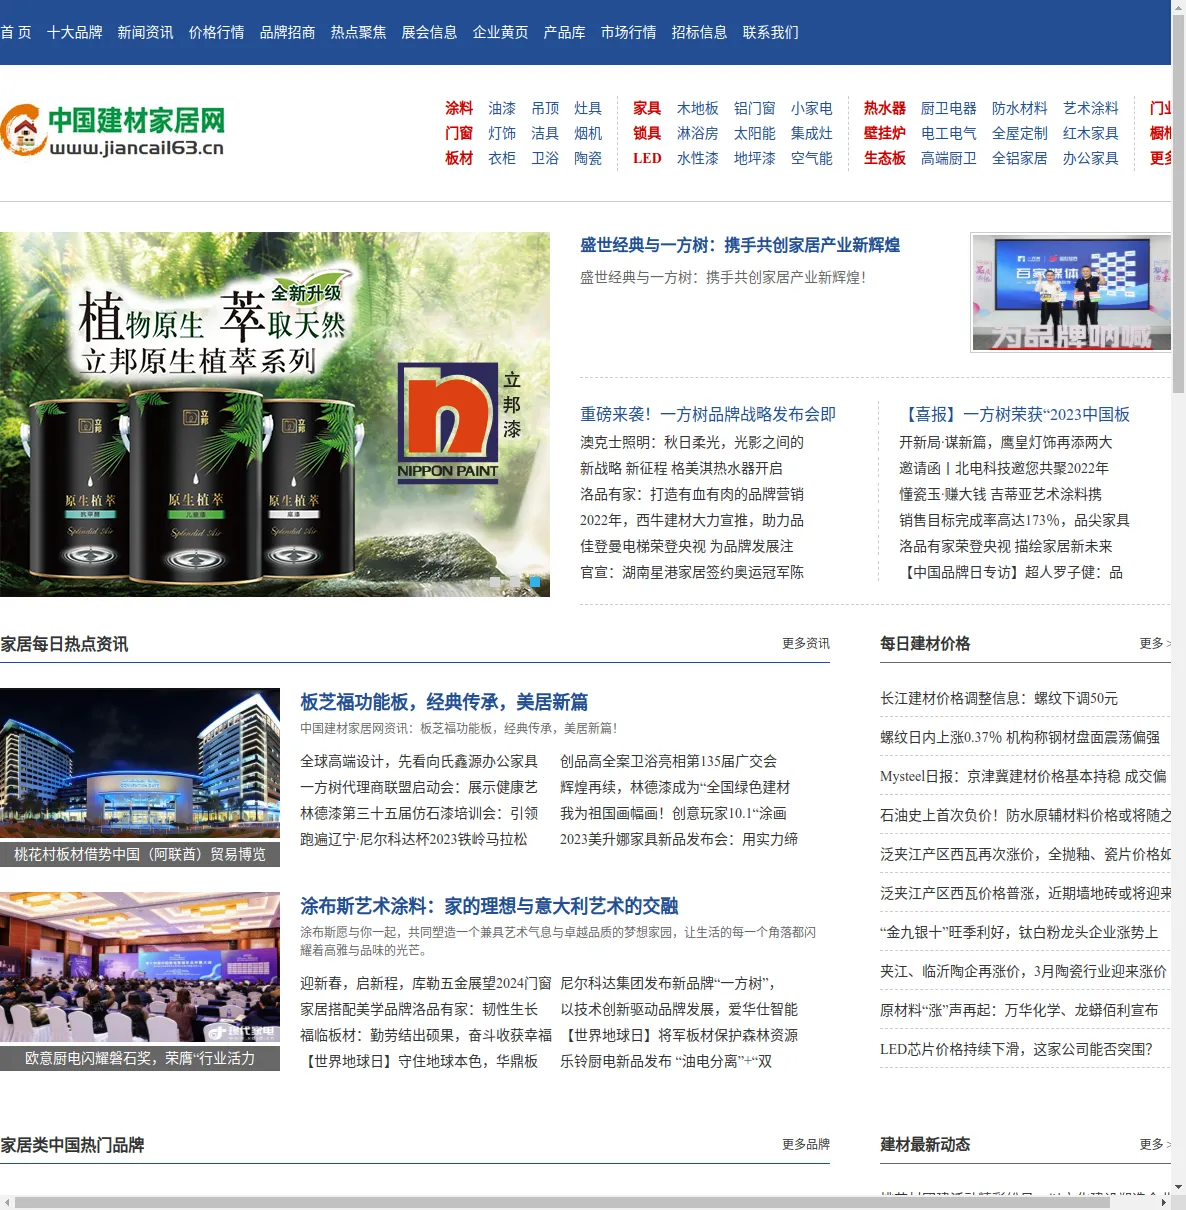This screenshot has height=1210, width=1186.
Task: Go to 展会信息 in the navigation
Action: point(430,32)
